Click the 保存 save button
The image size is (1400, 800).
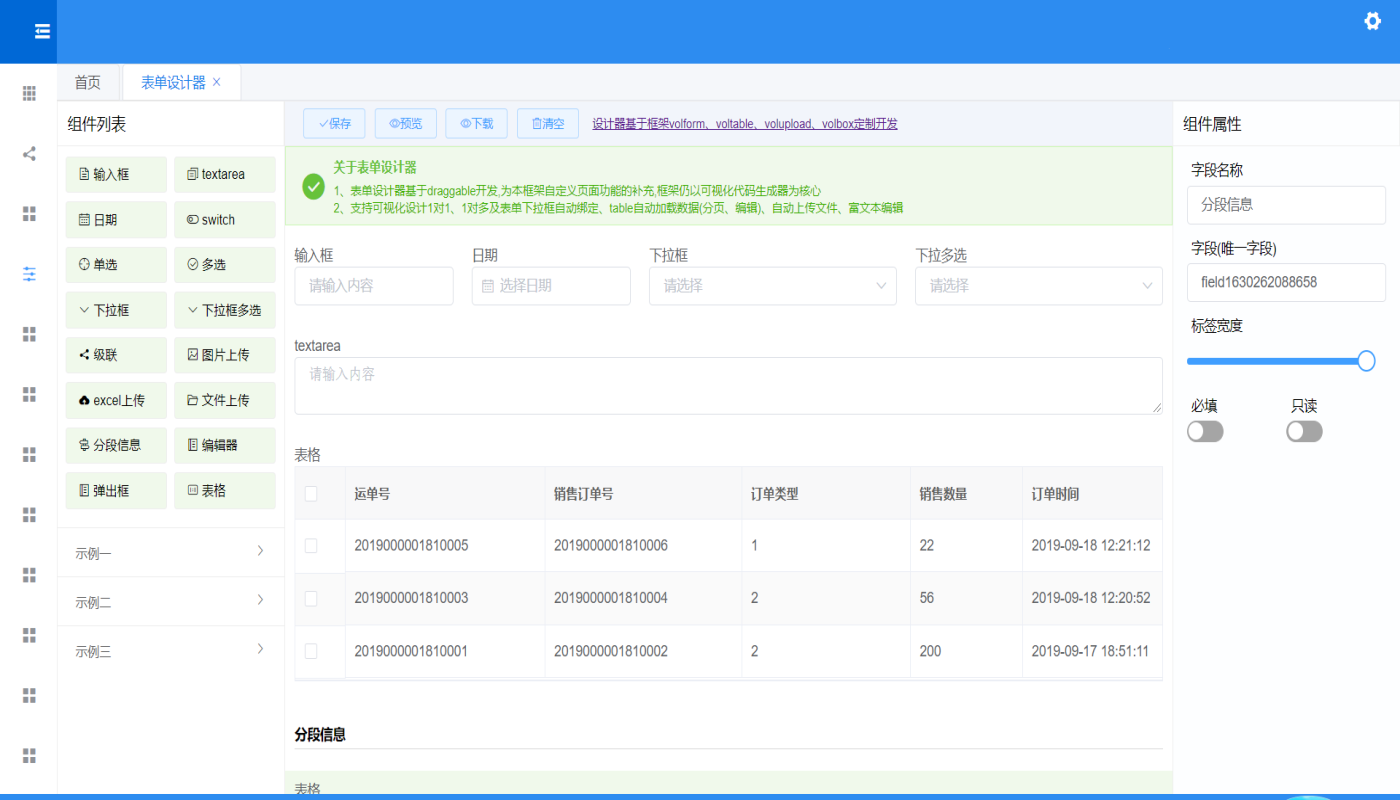coord(334,123)
